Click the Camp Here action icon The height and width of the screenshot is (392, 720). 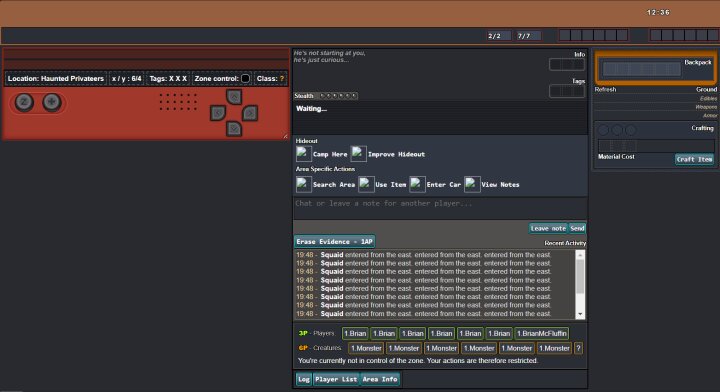[x=304, y=154]
